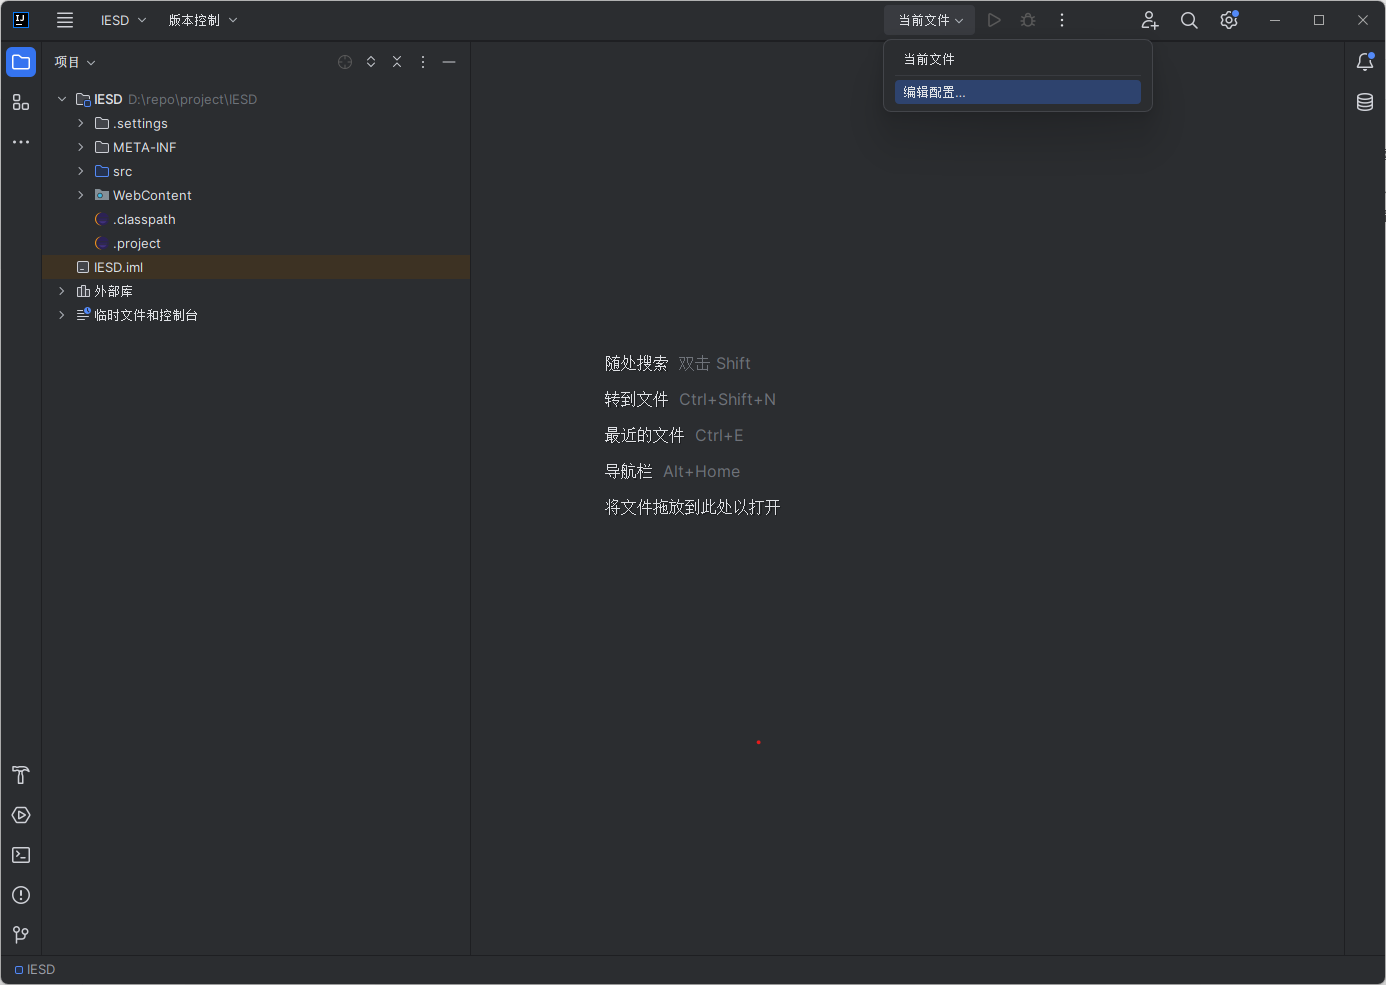This screenshot has width=1386, height=985.
Task: Click the Debug bug icon
Action: click(x=1028, y=20)
